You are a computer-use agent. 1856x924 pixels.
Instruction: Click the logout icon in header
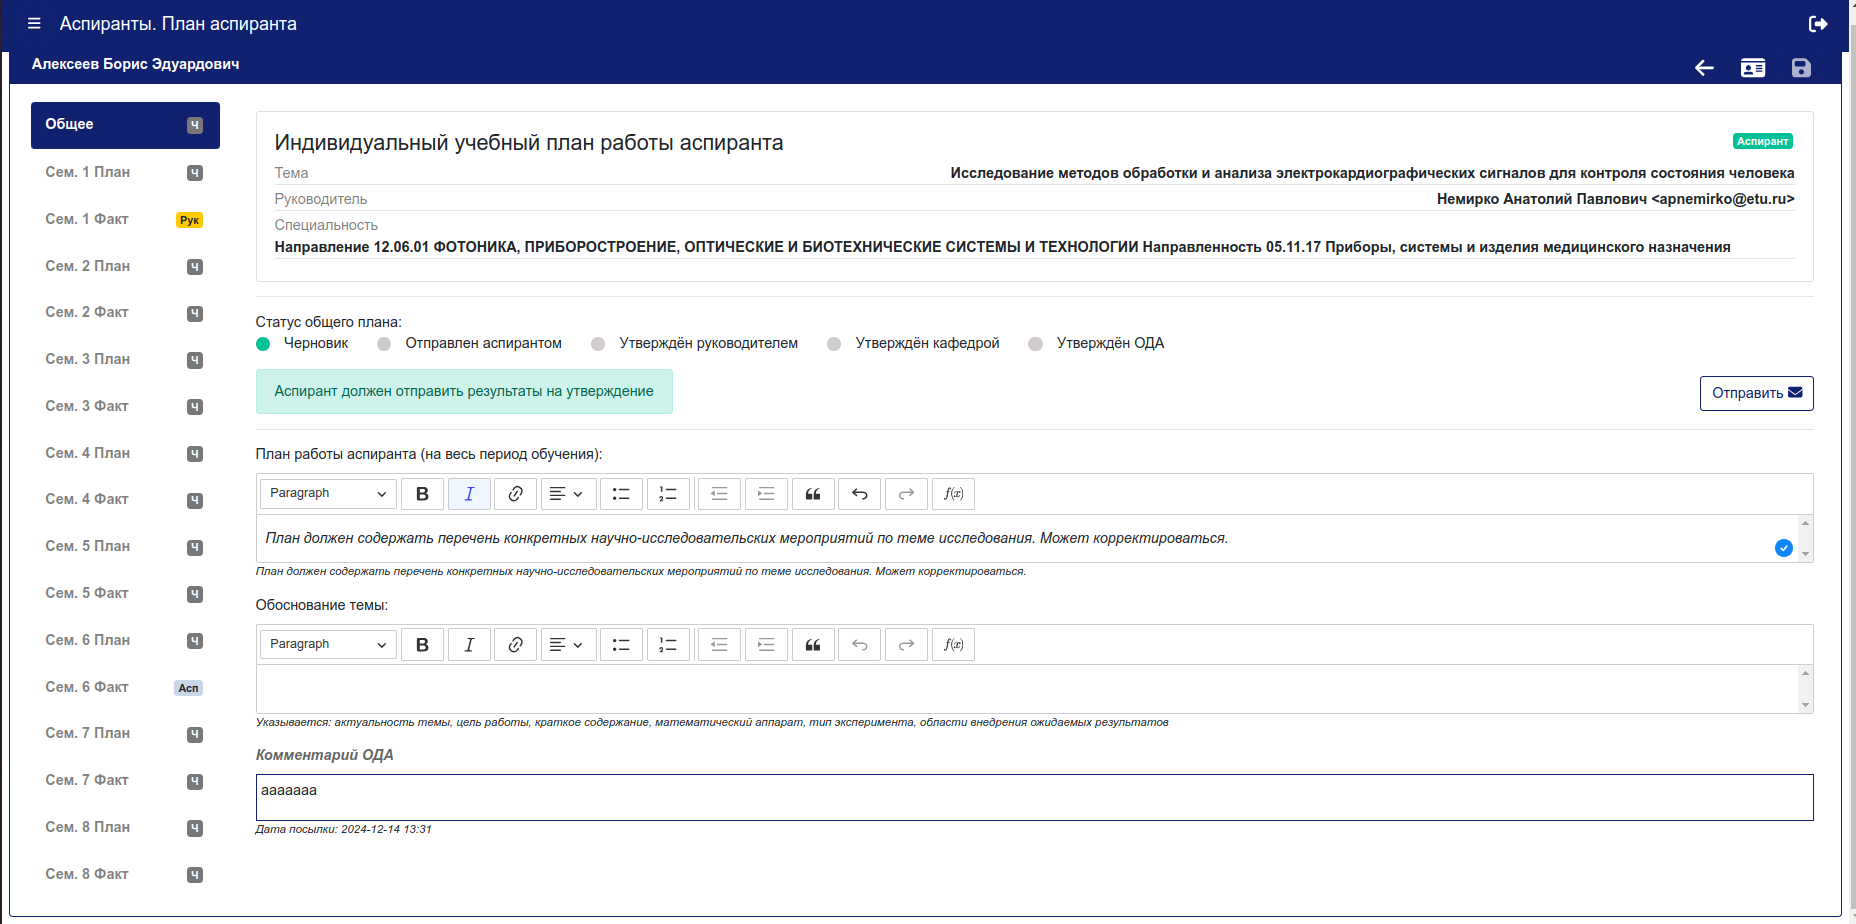pyautogui.click(x=1818, y=23)
